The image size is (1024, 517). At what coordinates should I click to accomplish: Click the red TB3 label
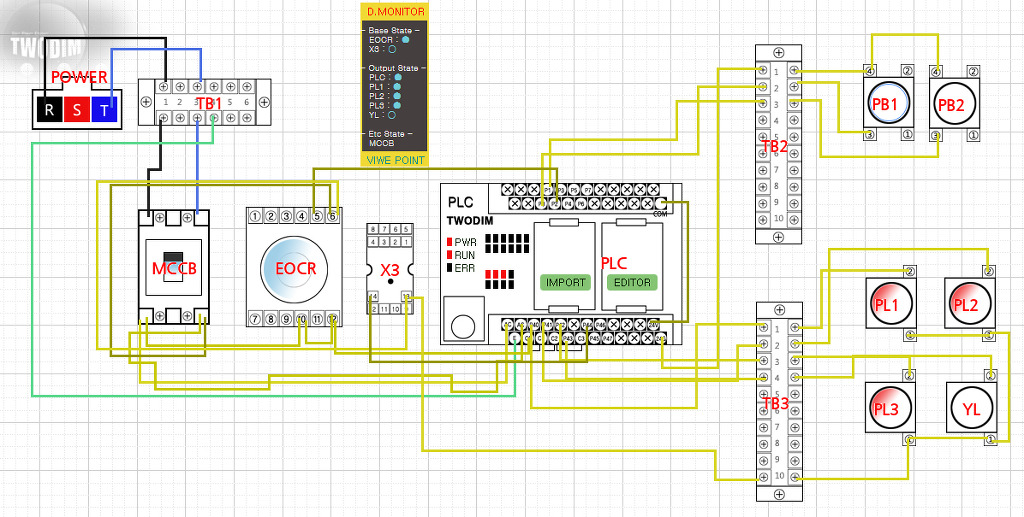pos(776,405)
